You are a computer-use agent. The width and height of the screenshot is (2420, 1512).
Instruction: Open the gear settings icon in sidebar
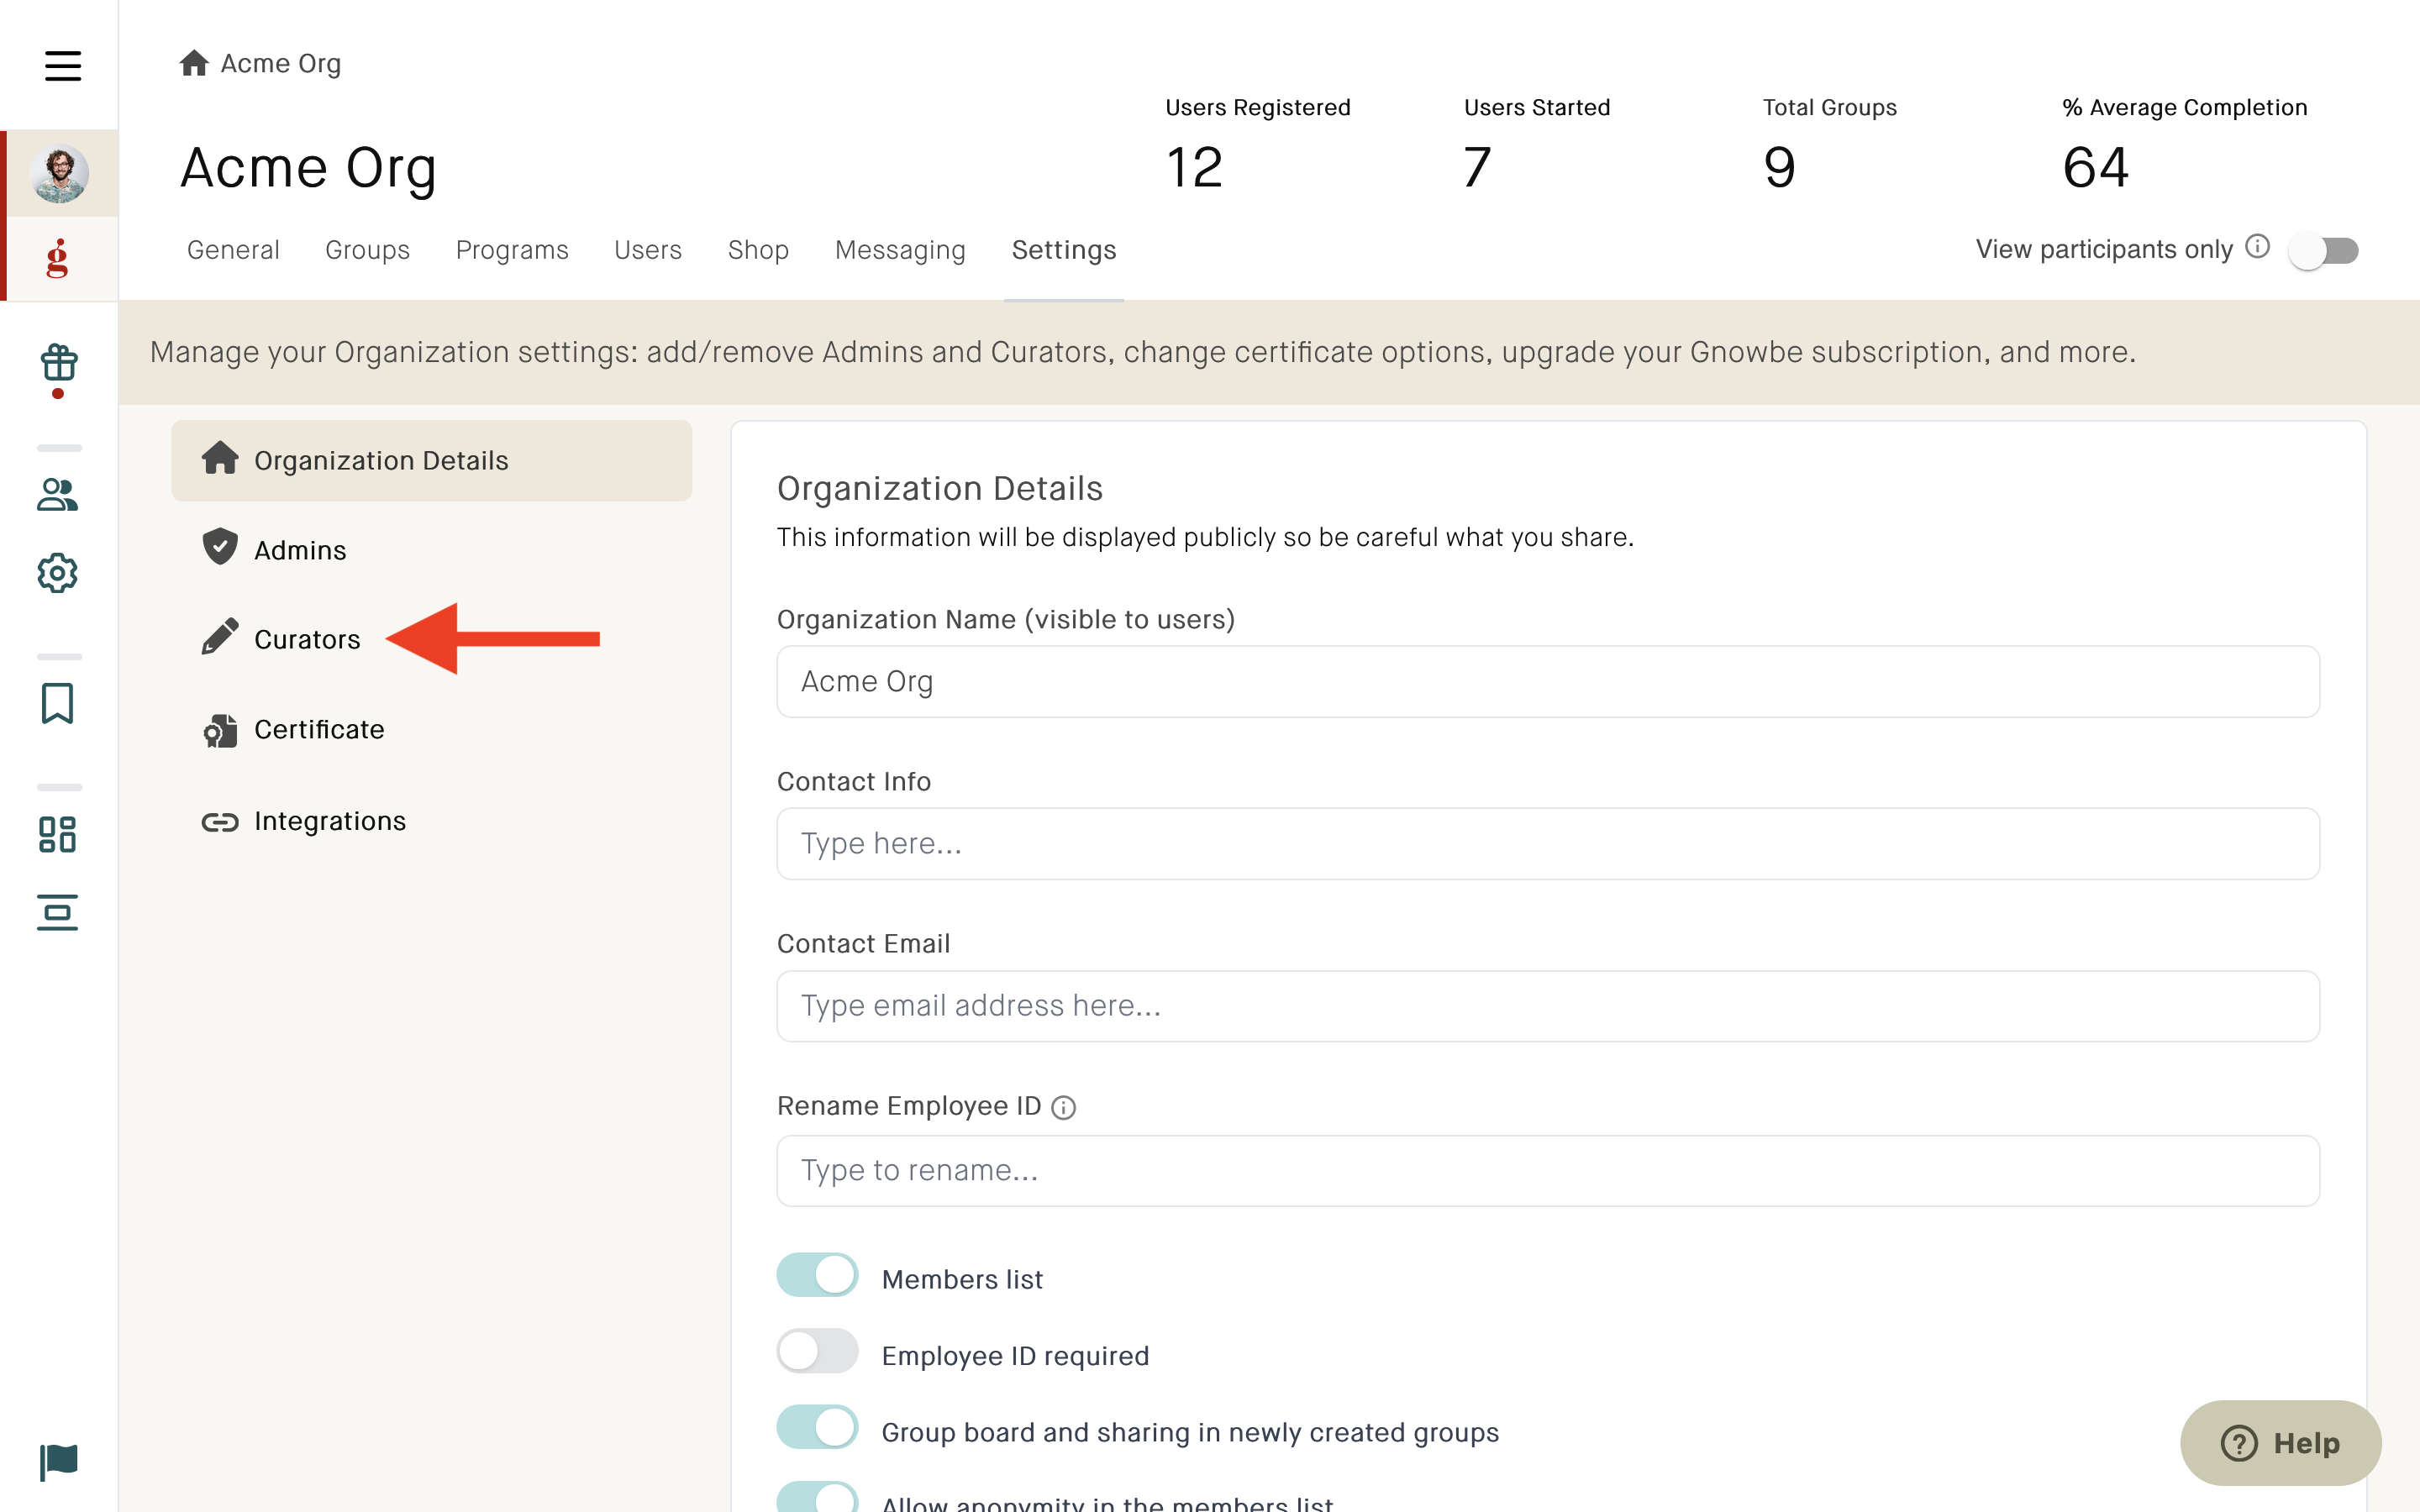pos(58,573)
